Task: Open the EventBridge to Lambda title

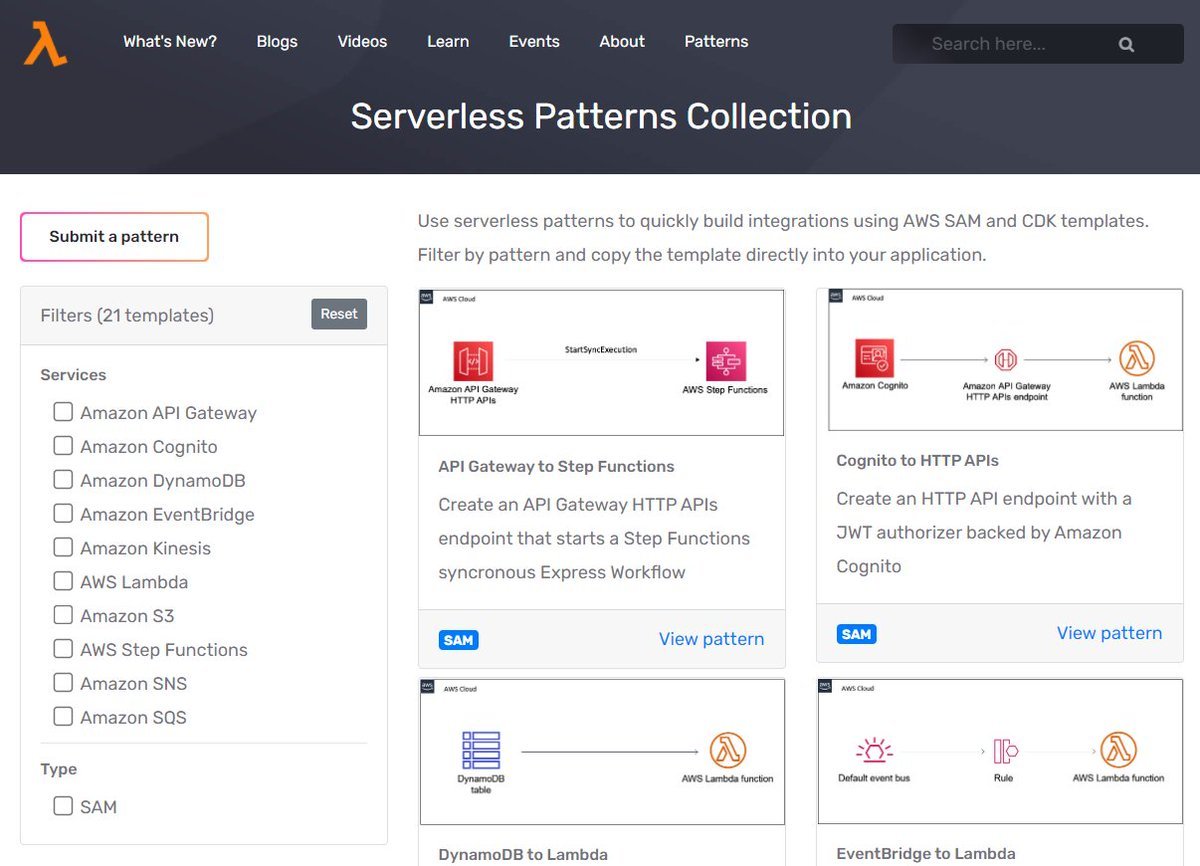Action: (x=926, y=854)
